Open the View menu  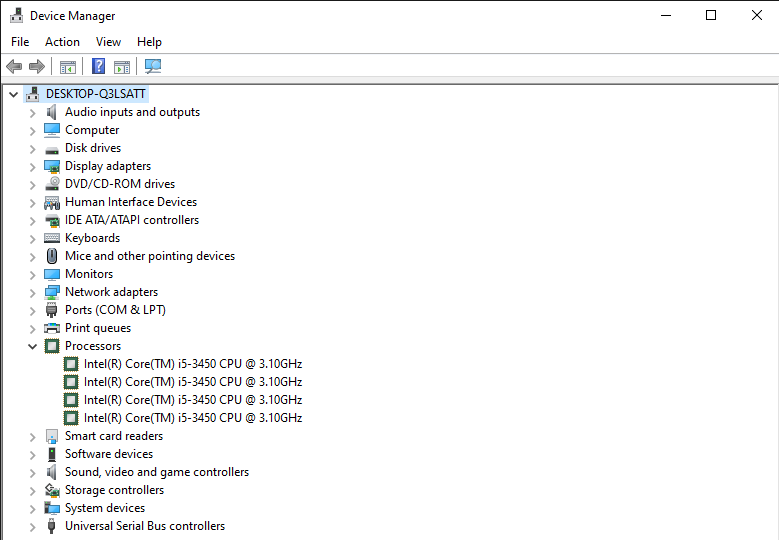point(108,42)
